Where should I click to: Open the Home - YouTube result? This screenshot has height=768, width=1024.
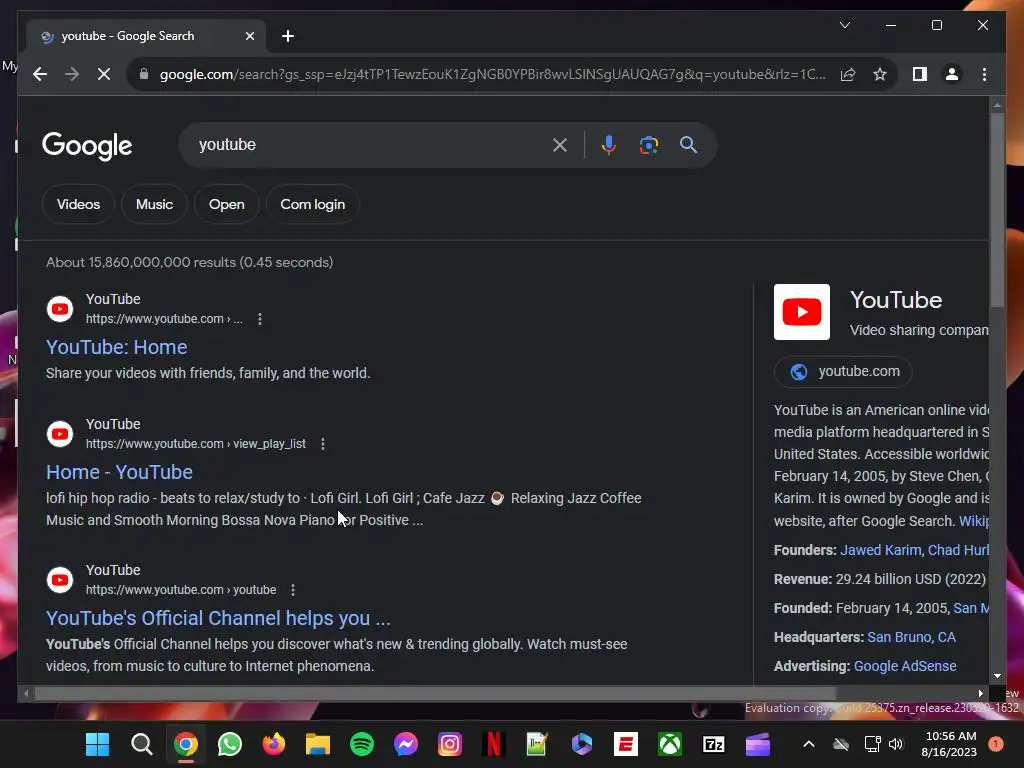[x=120, y=472]
